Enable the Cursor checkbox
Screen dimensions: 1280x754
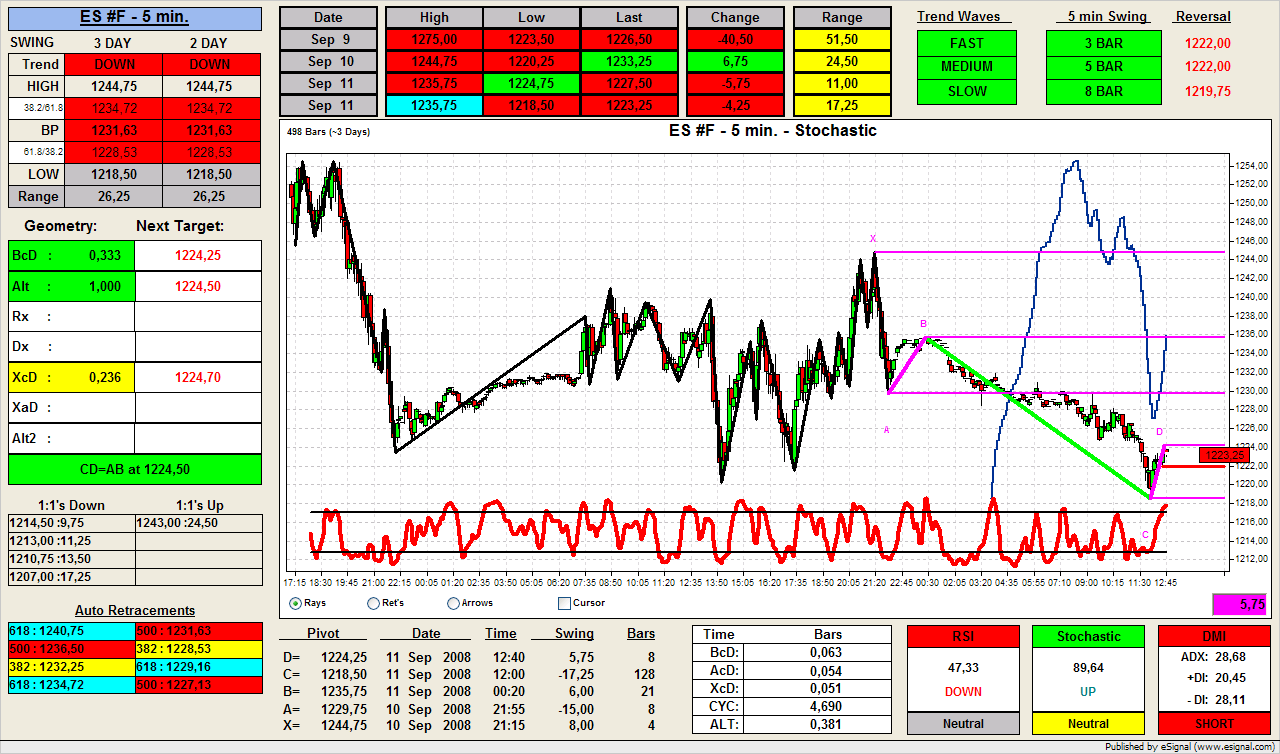(x=564, y=603)
